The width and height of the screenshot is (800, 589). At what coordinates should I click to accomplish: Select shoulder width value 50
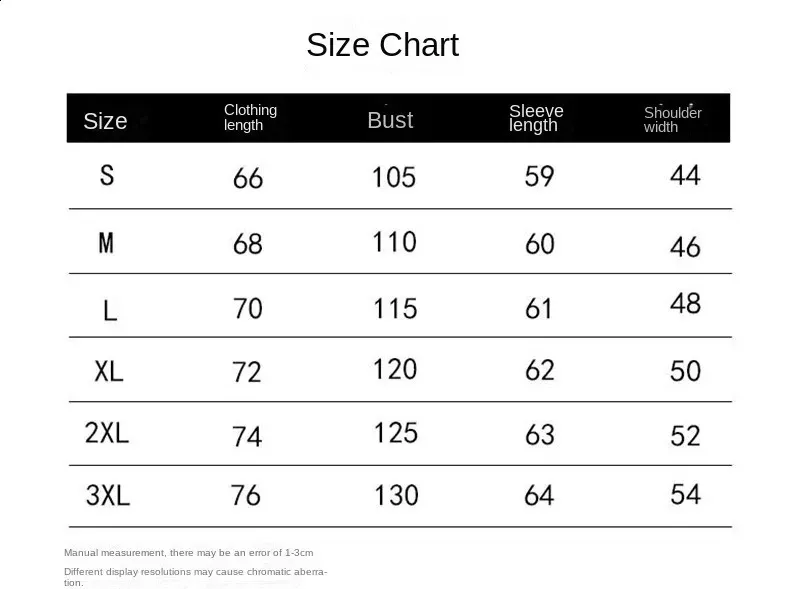coord(685,371)
